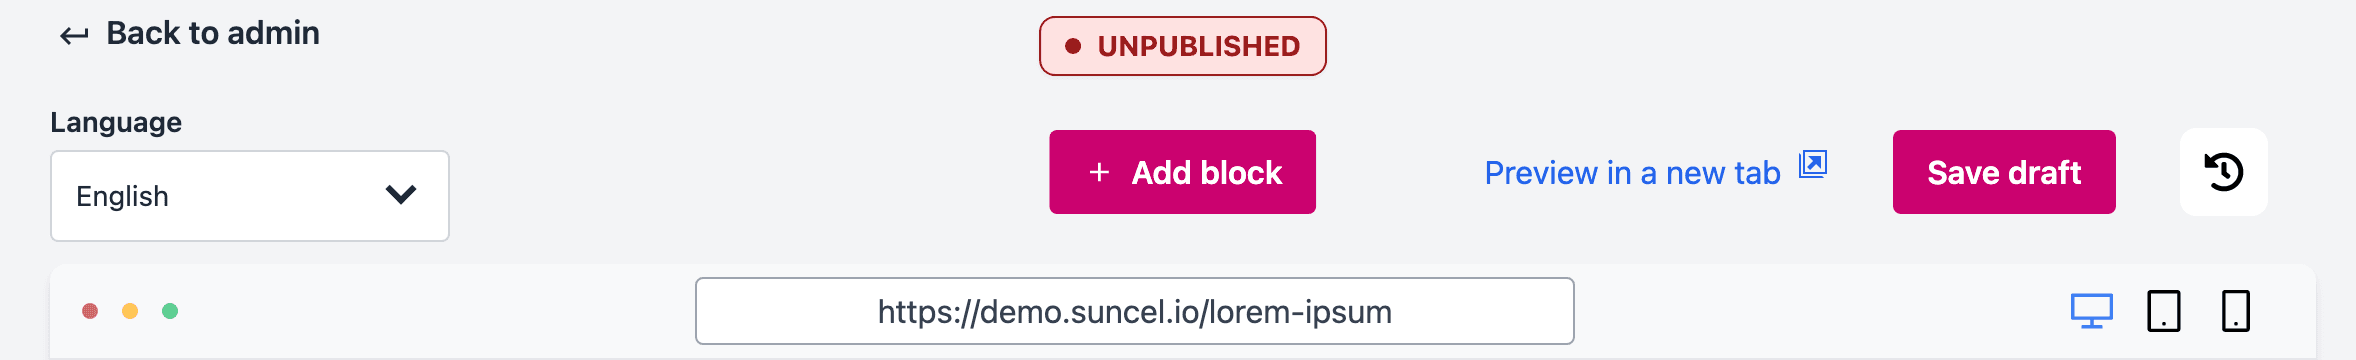This screenshot has width=2356, height=360.
Task: Click the demo.suncel.io/lorem-ipsum URL field
Action: pyautogui.click(x=1135, y=311)
